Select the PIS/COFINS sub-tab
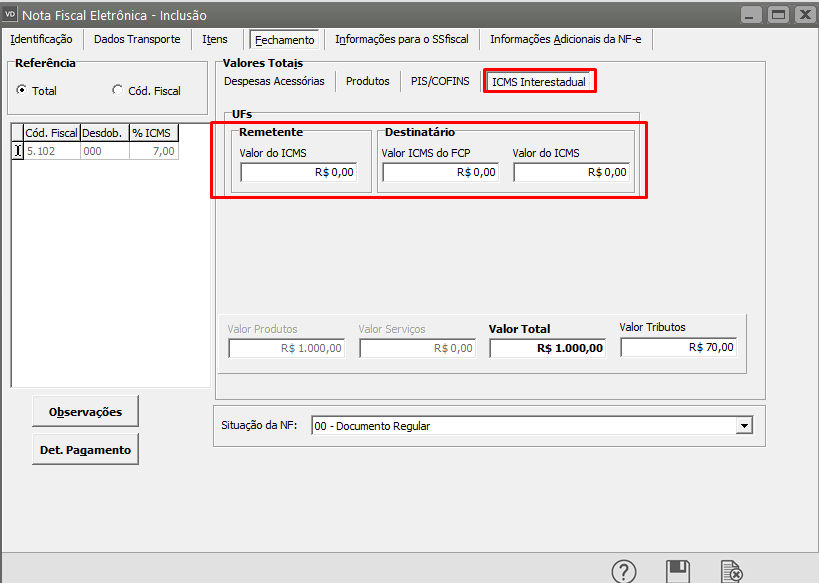Image resolution: width=819 pixels, height=583 pixels. [x=440, y=81]
